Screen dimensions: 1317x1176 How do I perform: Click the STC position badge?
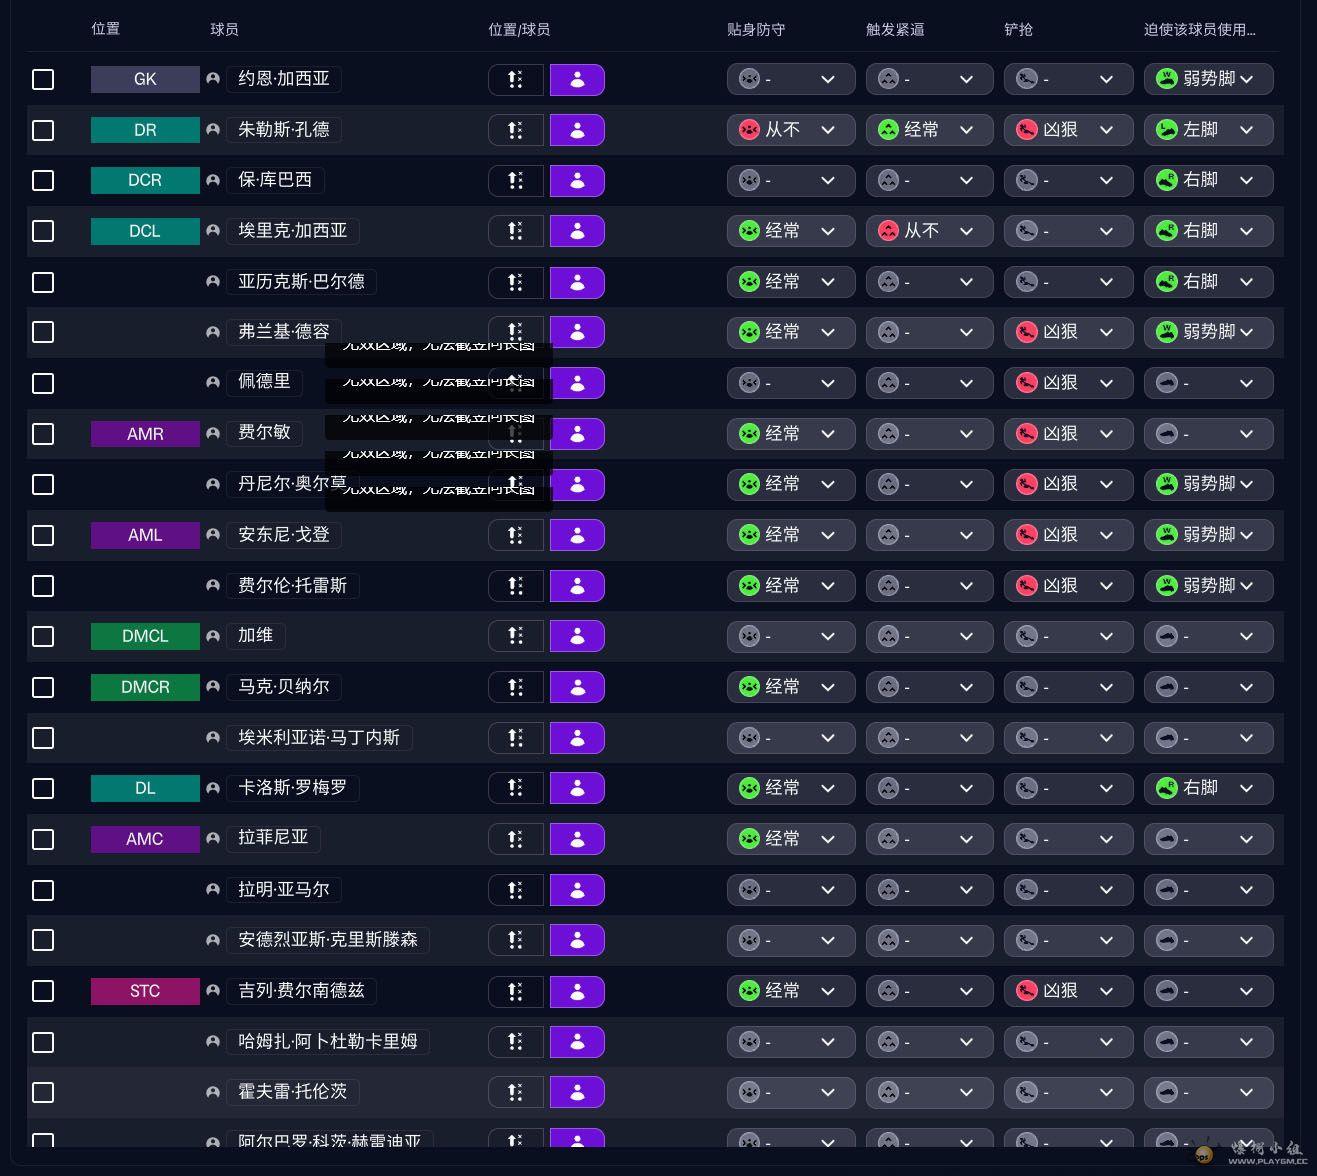pos(145,991)
